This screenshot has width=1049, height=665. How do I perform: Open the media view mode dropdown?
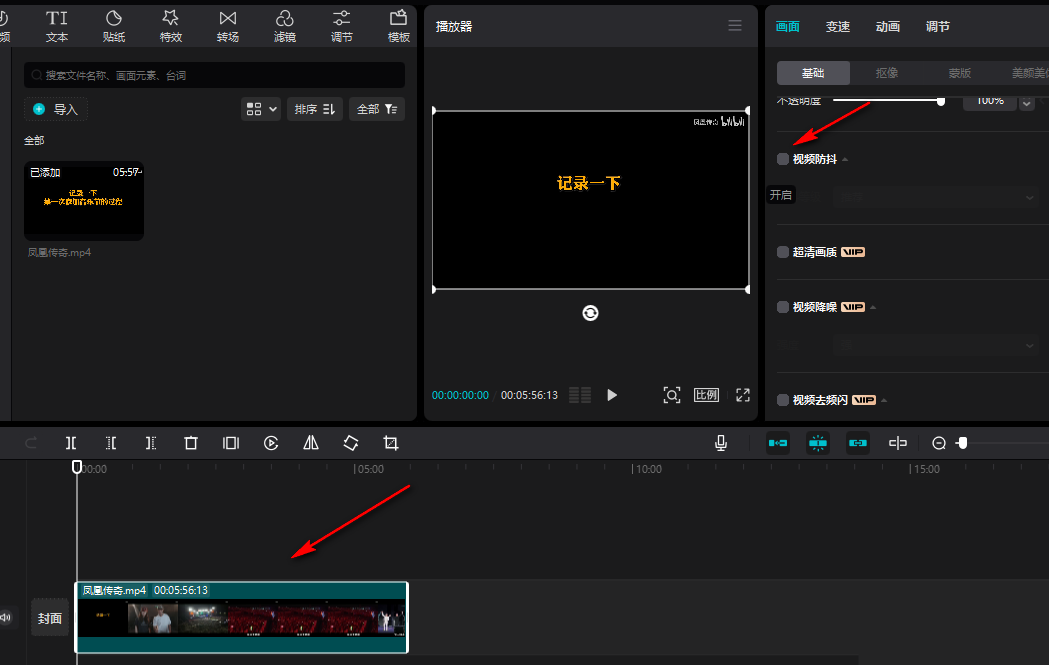coord(261,109)
